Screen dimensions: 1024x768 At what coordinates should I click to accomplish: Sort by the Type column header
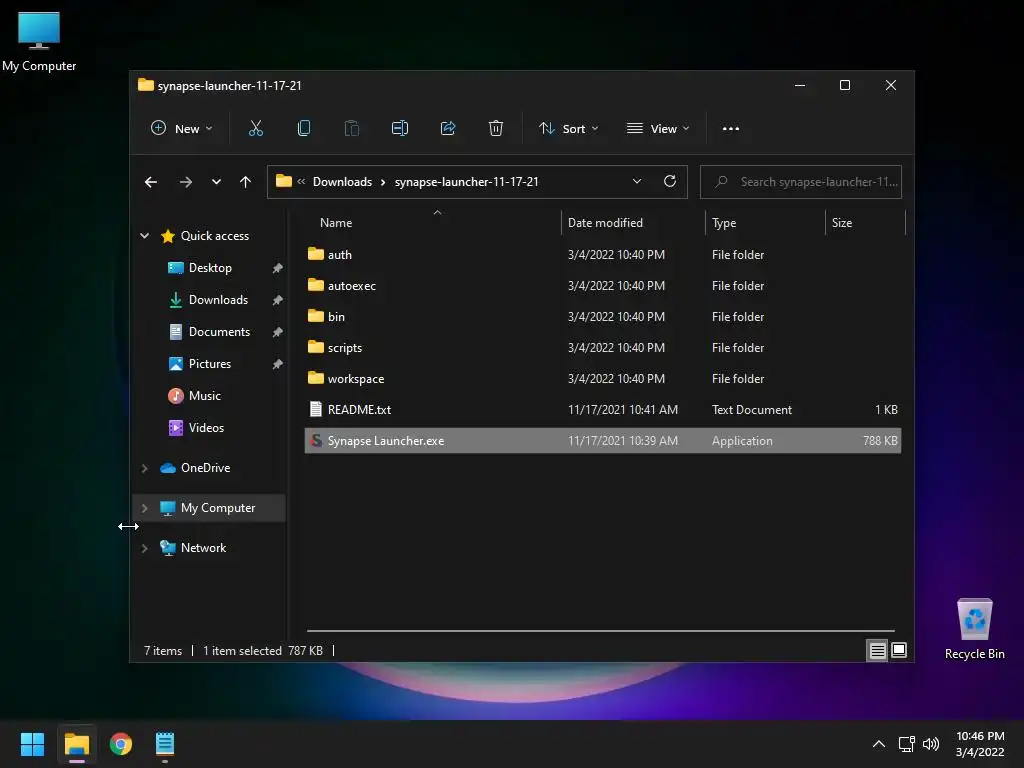(x=724, y=223)
